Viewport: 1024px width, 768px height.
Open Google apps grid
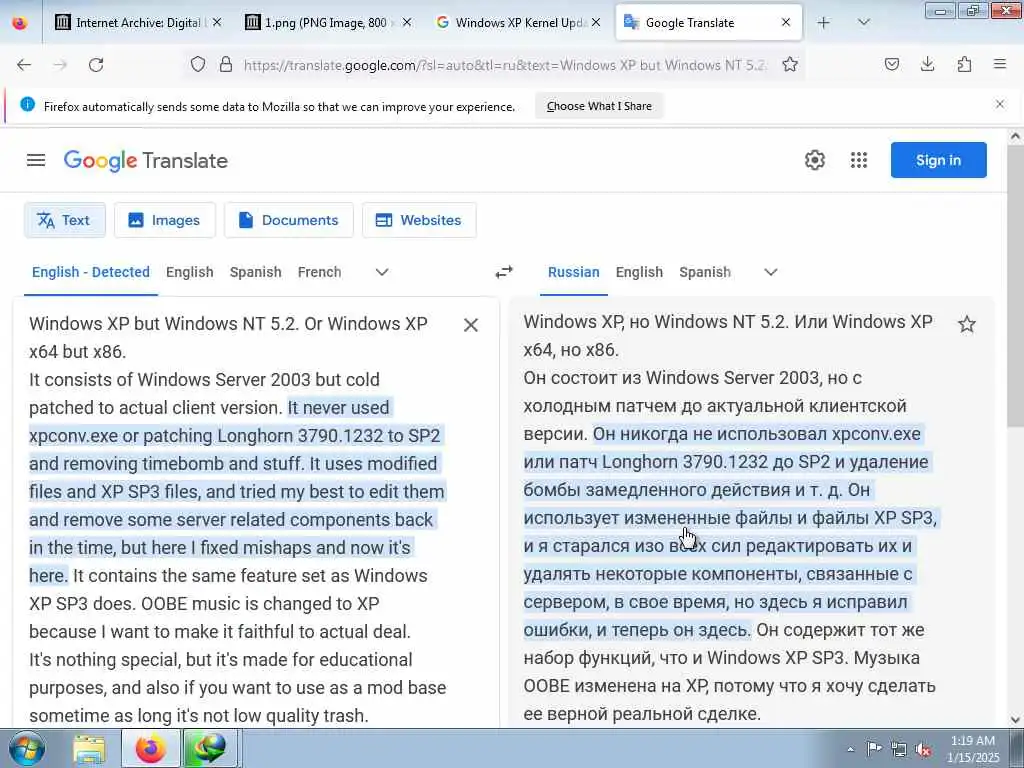[859, 160]
